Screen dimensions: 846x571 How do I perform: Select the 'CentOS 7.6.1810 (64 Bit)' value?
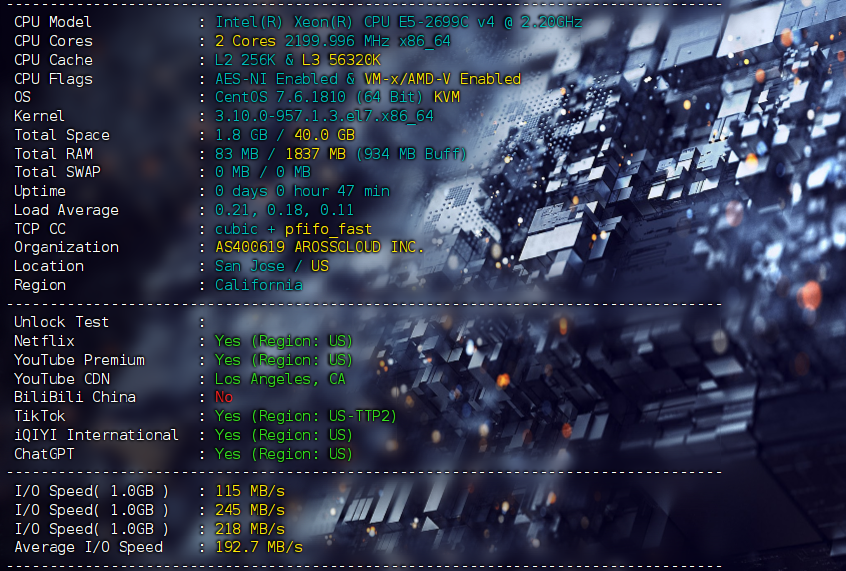point(319,97)
